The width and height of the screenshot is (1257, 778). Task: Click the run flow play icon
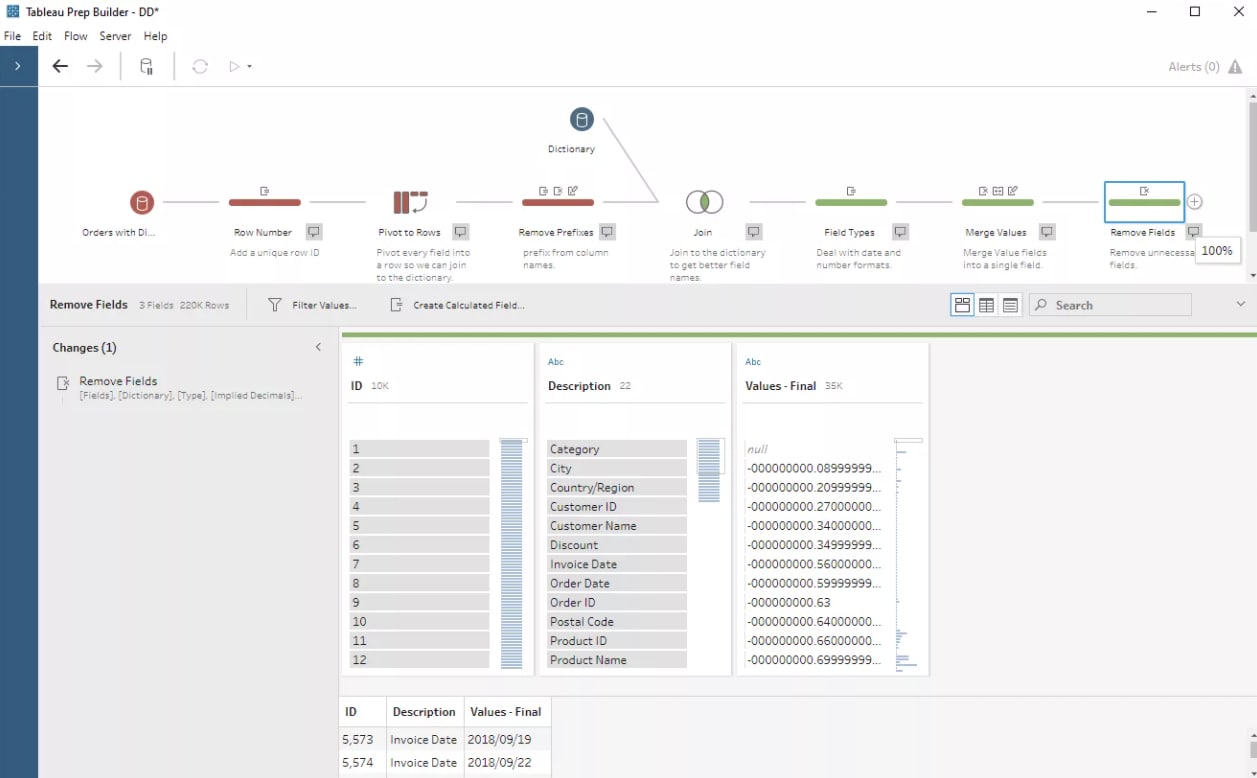tap(234, 67)
